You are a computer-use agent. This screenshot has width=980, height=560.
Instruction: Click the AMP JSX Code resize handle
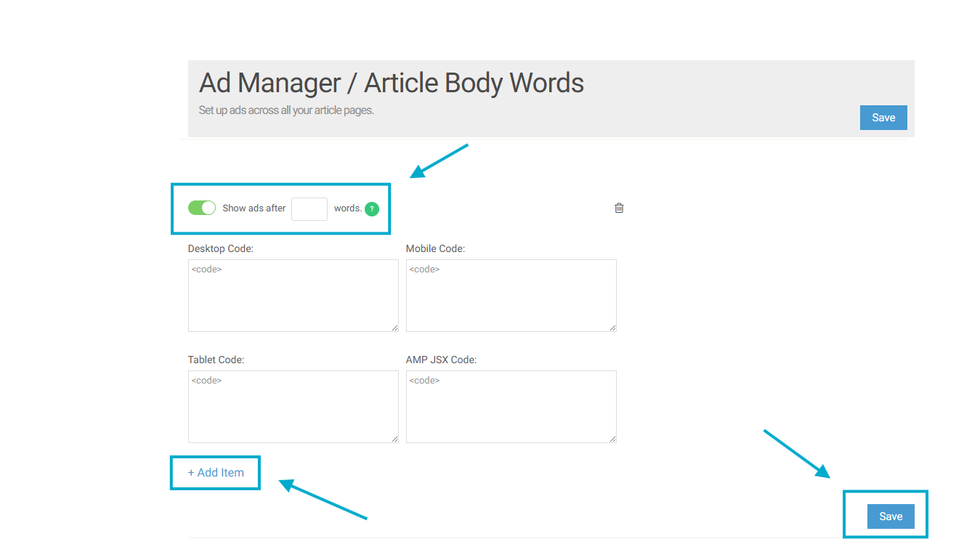click(612, 438)
